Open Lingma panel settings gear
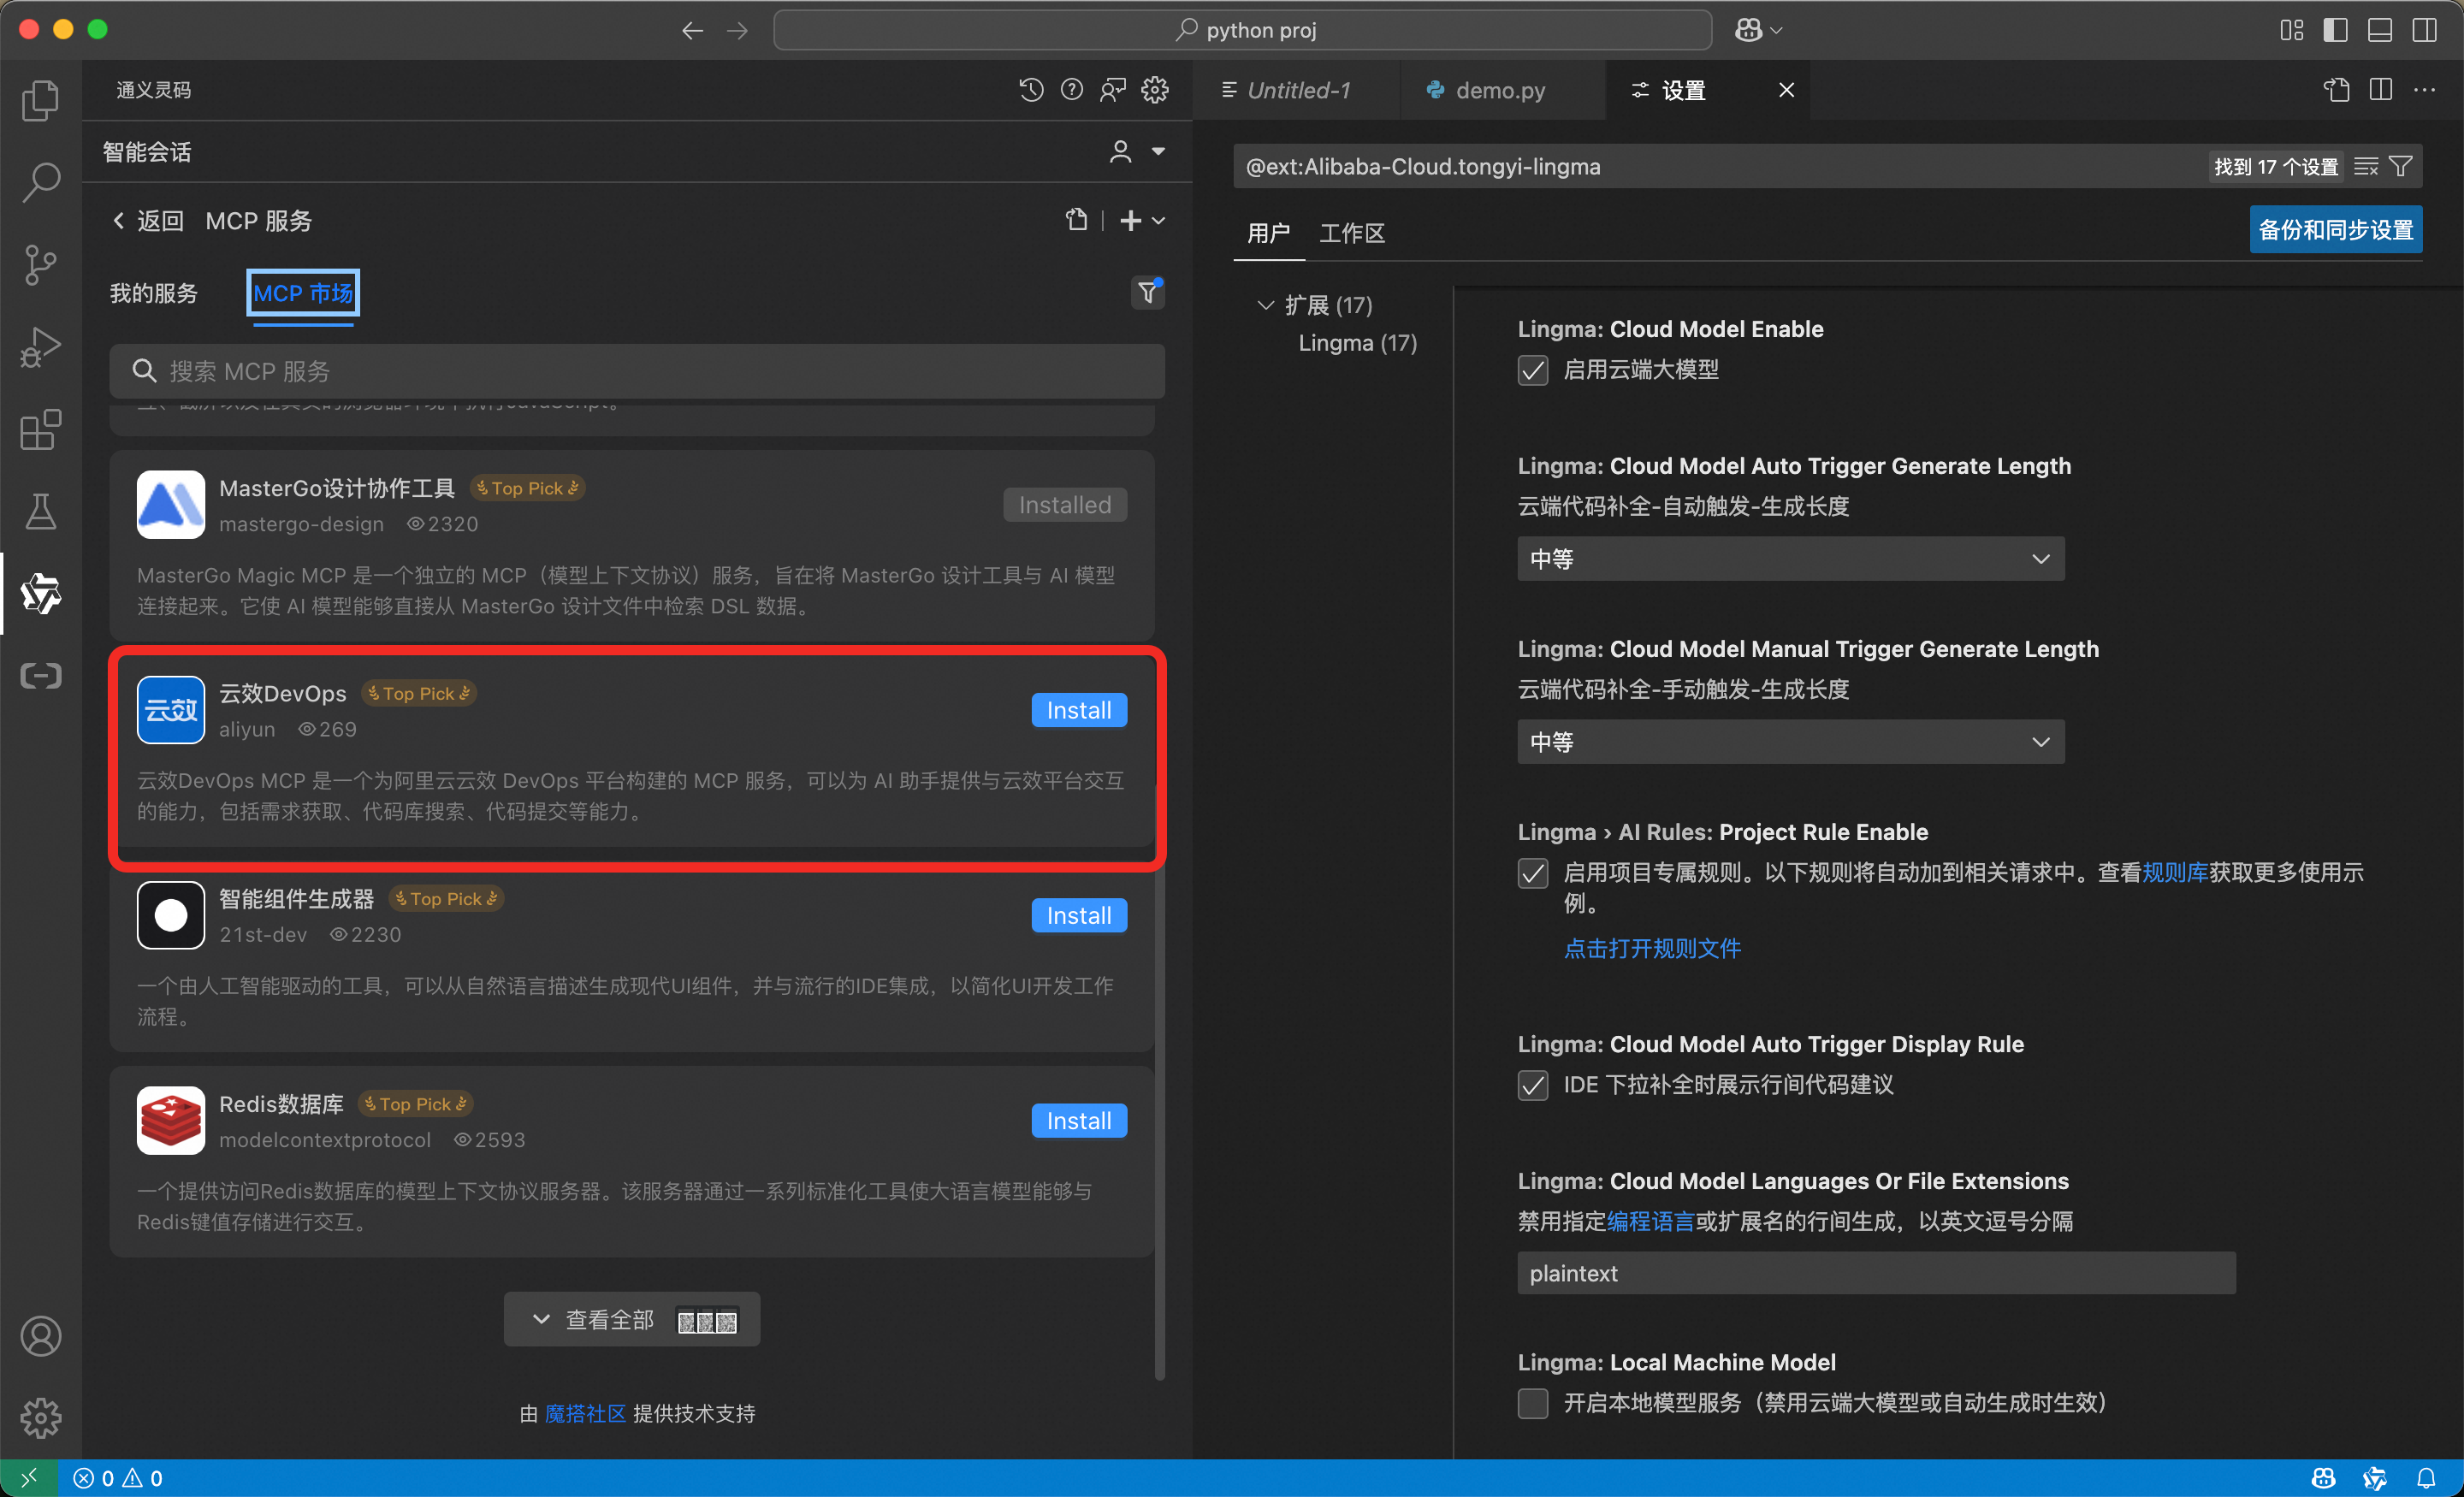This screenshot has width=2464, height=1497. (x=1154, y=89)
